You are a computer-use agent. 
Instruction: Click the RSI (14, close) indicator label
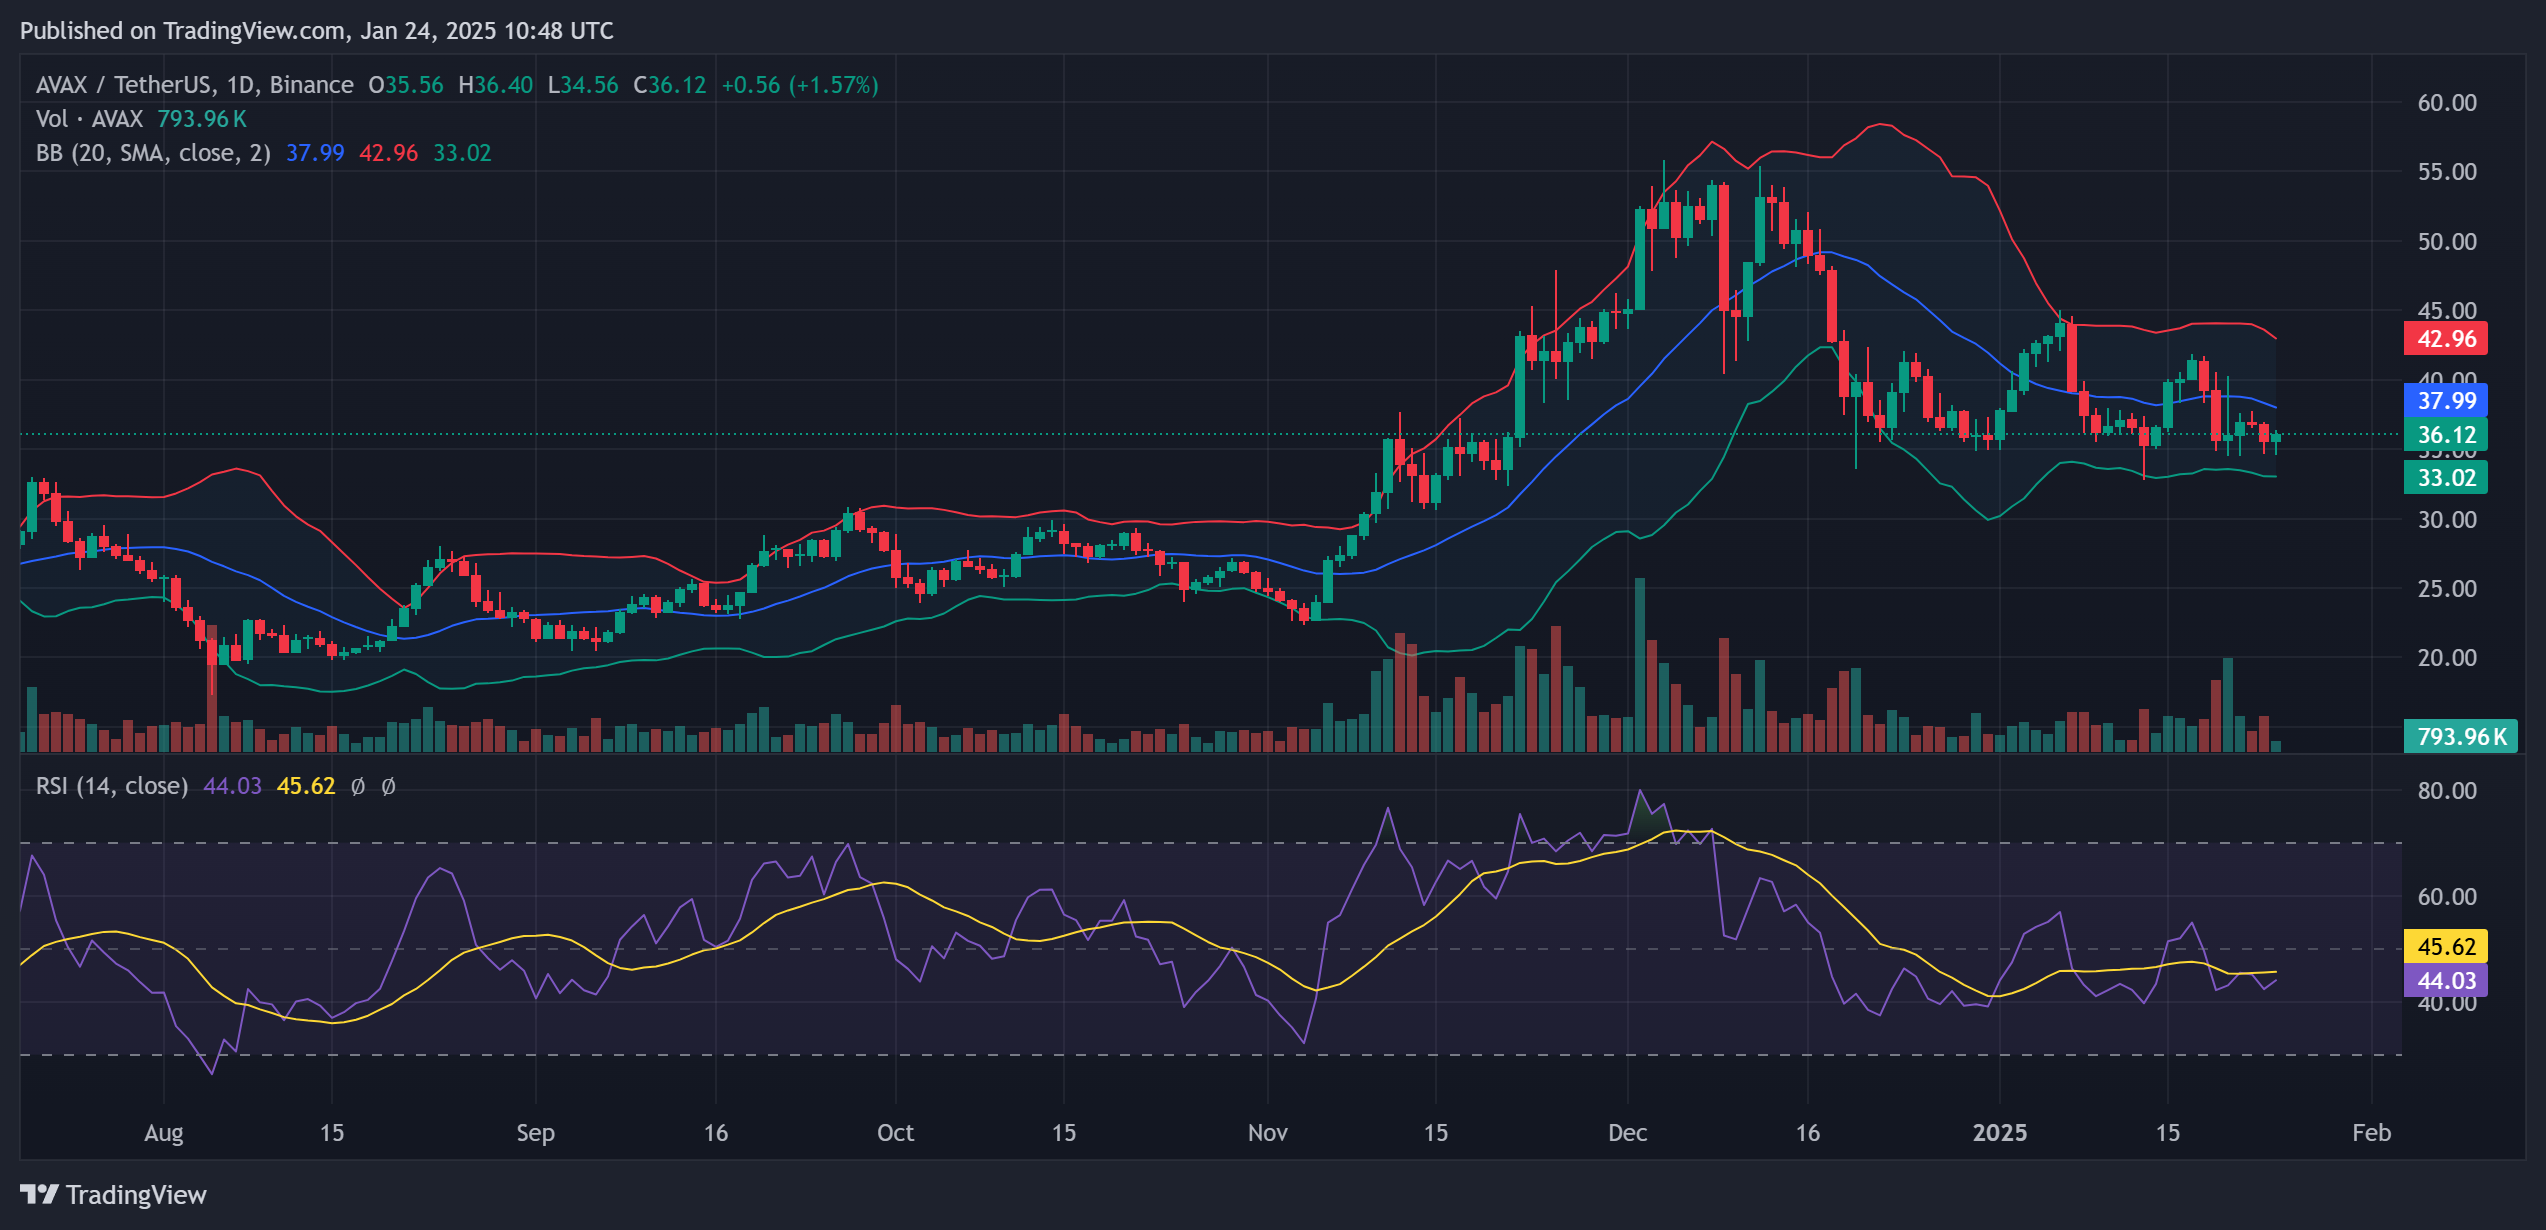pyautogui.click(x=112, y=786)
